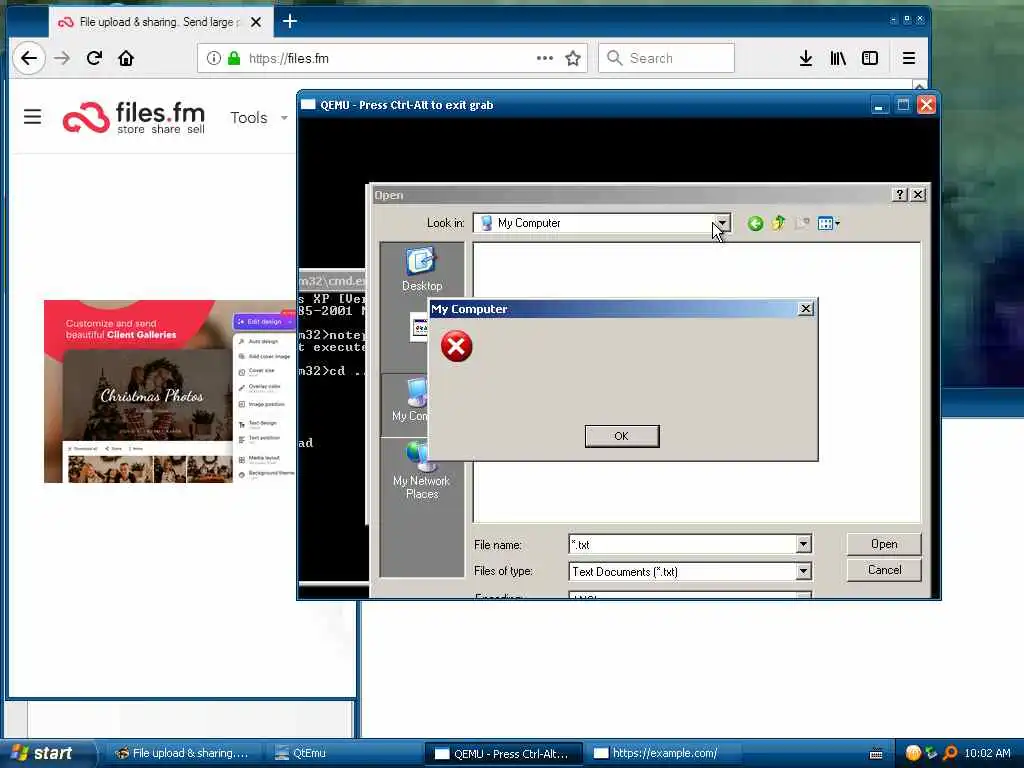Screen dimensions: 1024x768
Task: Open the Downloads arrow in Firefox toolbar
Action: click(x=806, y=58)
